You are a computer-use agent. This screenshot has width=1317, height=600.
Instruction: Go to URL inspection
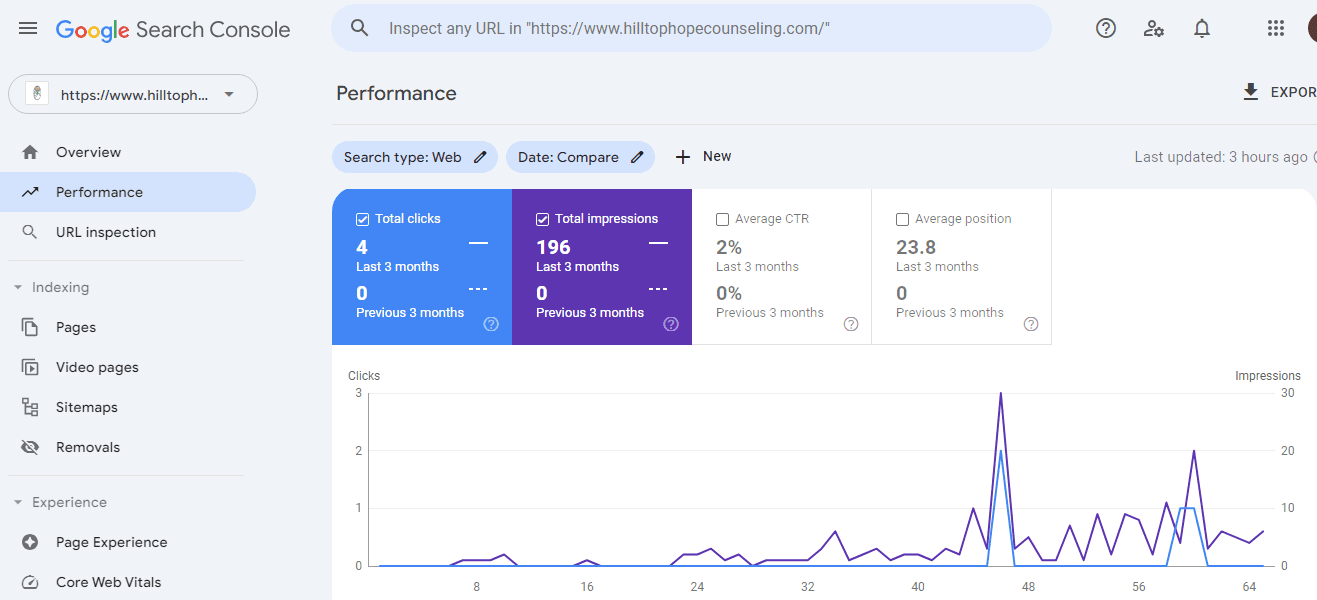point(128,232)
